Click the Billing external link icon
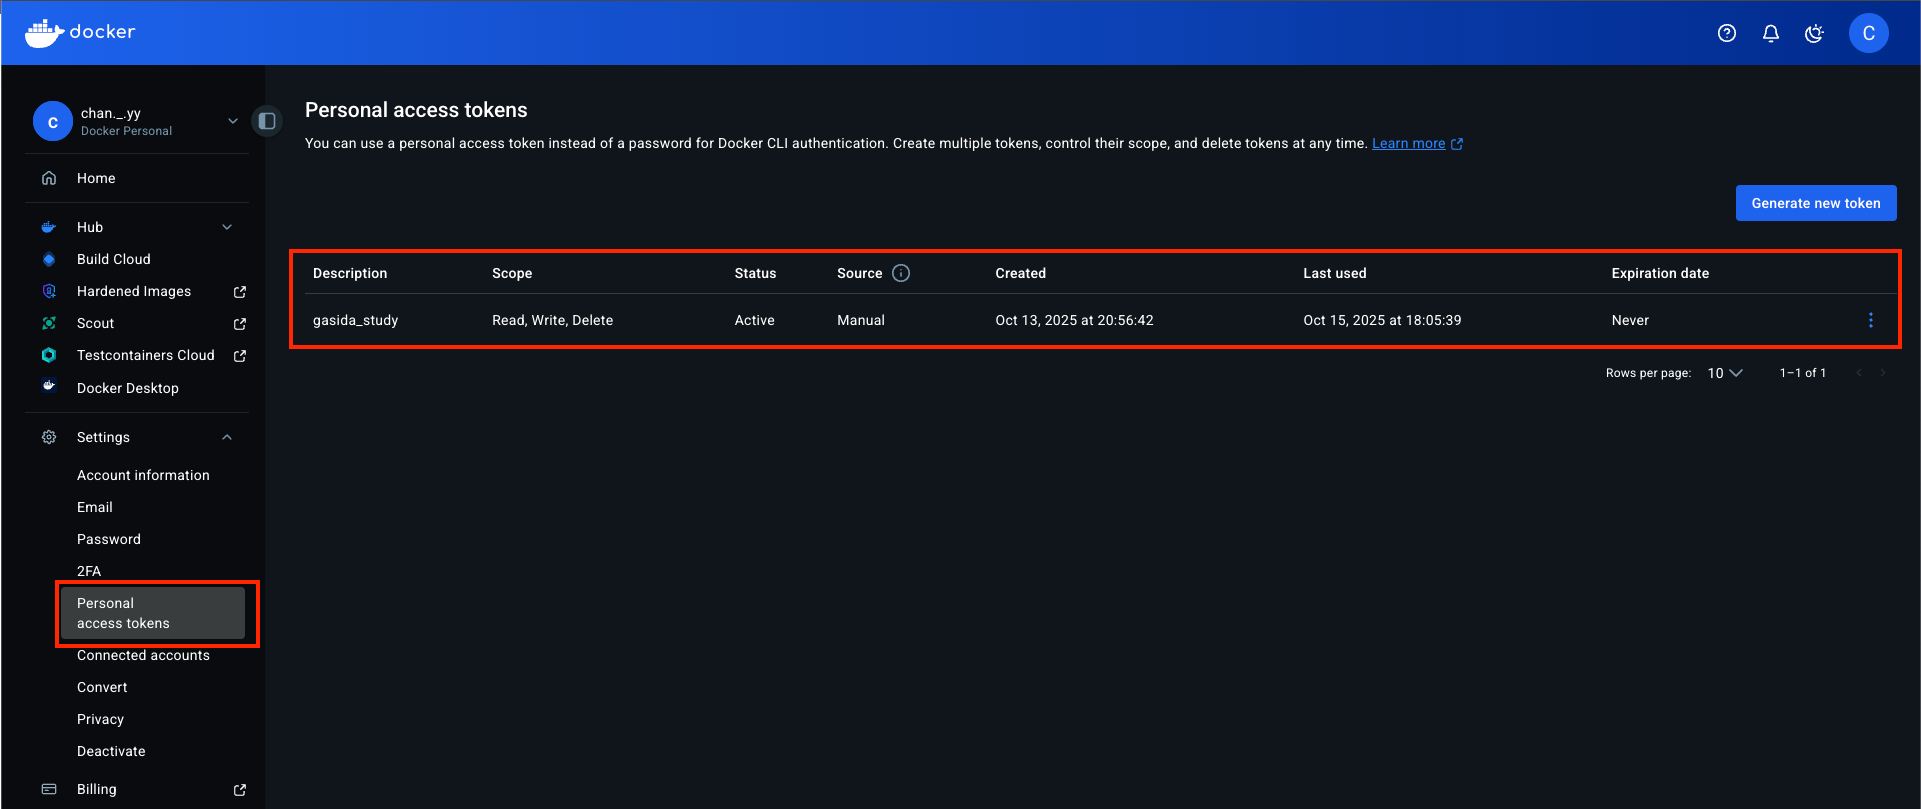Screen dimensions: 1921x809 click(x=240, y=790)
